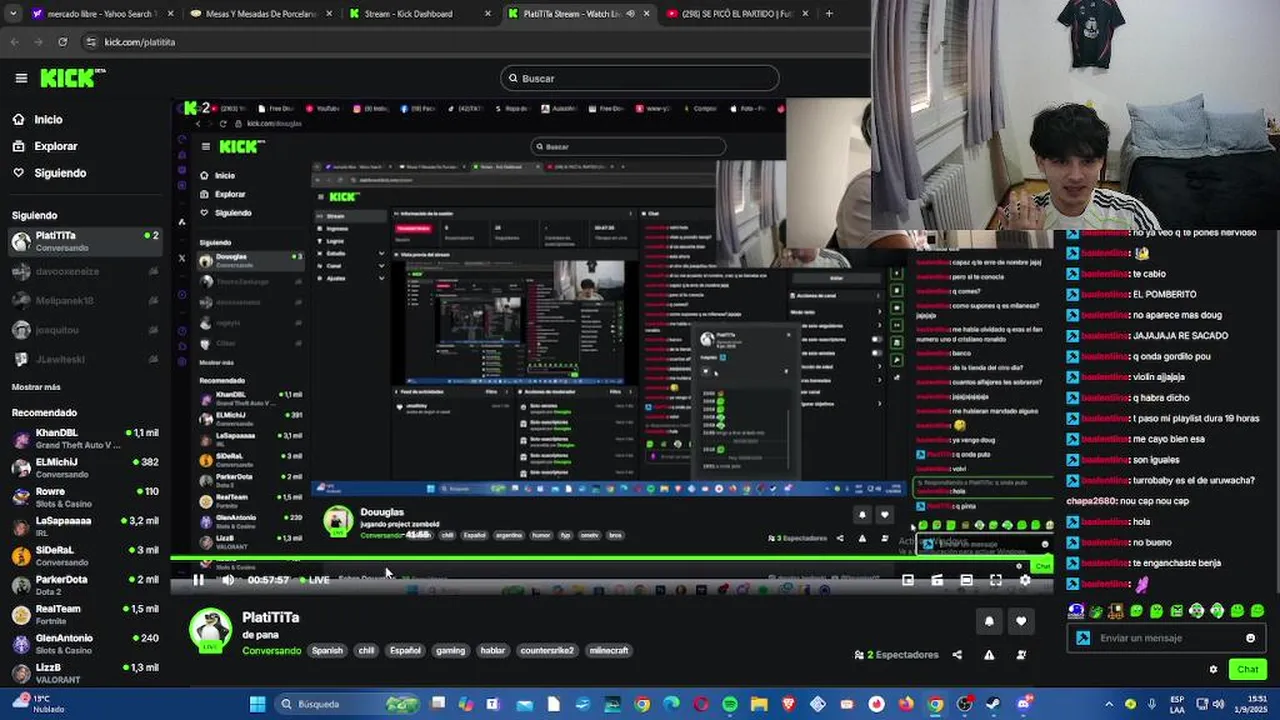The height and width of the screenshot is (720, 1280).
Task: Open a new browser tab
Action: (829, 14)
